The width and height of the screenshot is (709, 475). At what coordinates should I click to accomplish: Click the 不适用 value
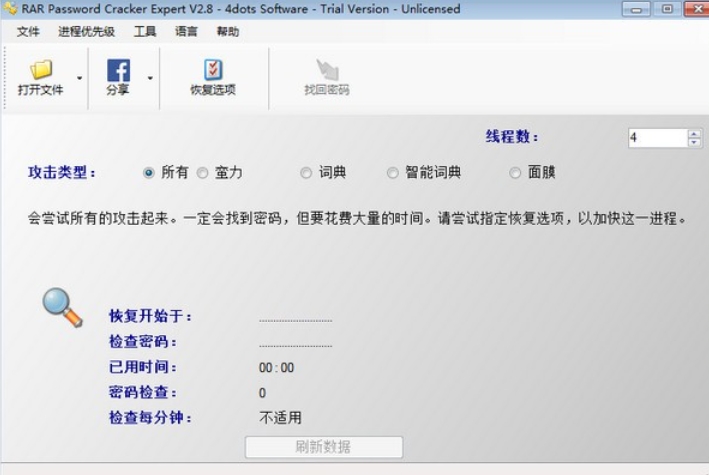point(280,418)
